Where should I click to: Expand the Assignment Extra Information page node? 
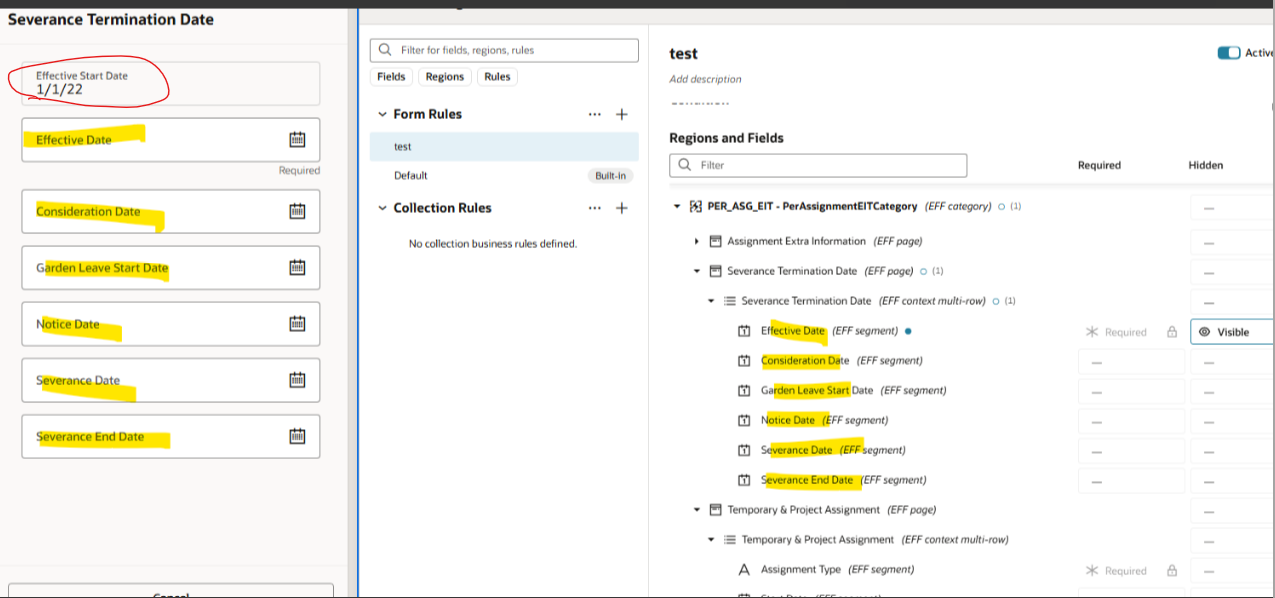[697, 241]
